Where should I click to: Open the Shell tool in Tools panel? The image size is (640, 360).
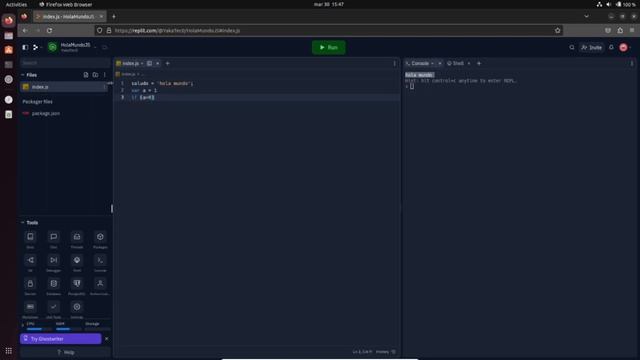pos(77,263)
